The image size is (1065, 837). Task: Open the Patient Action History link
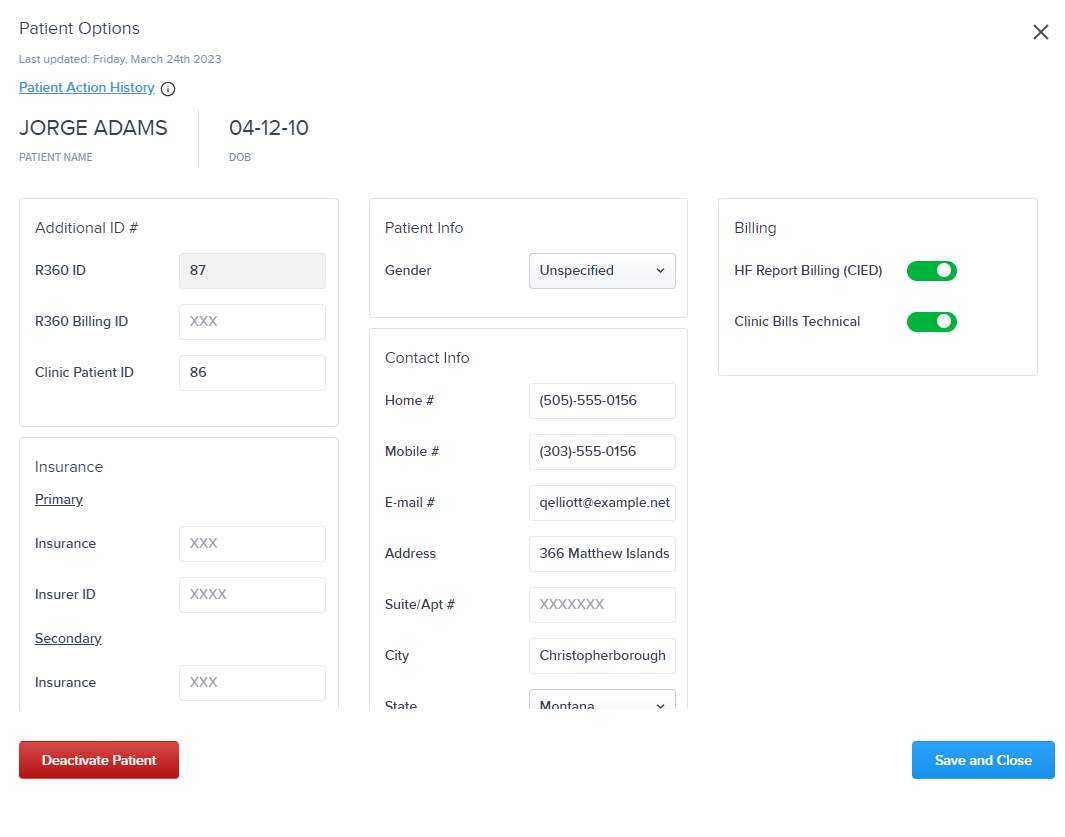tap(86, 87)
